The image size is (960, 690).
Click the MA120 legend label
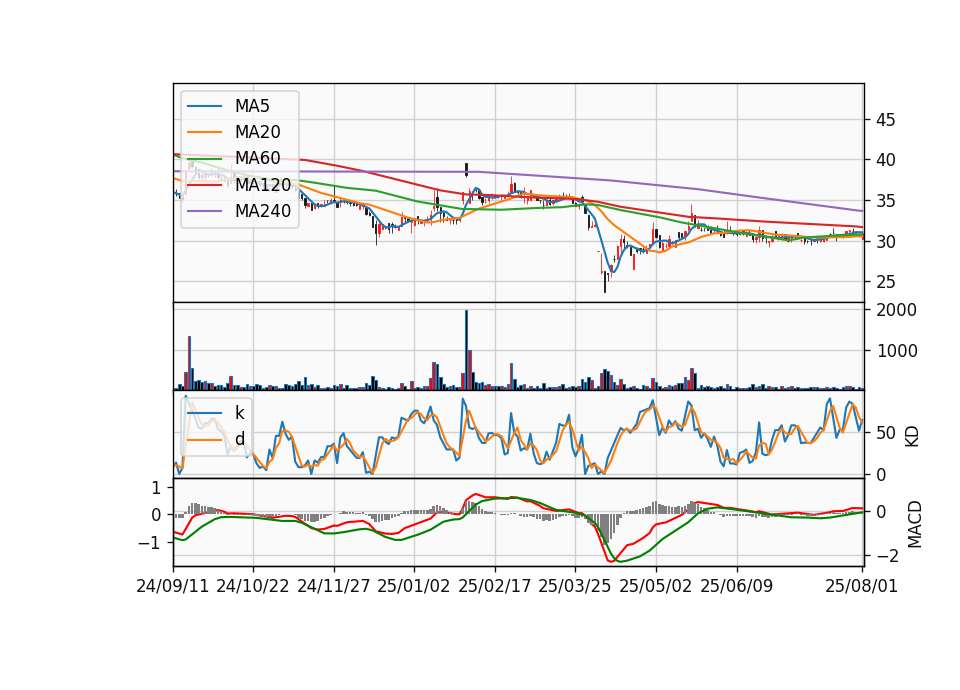tap(263, 185)
